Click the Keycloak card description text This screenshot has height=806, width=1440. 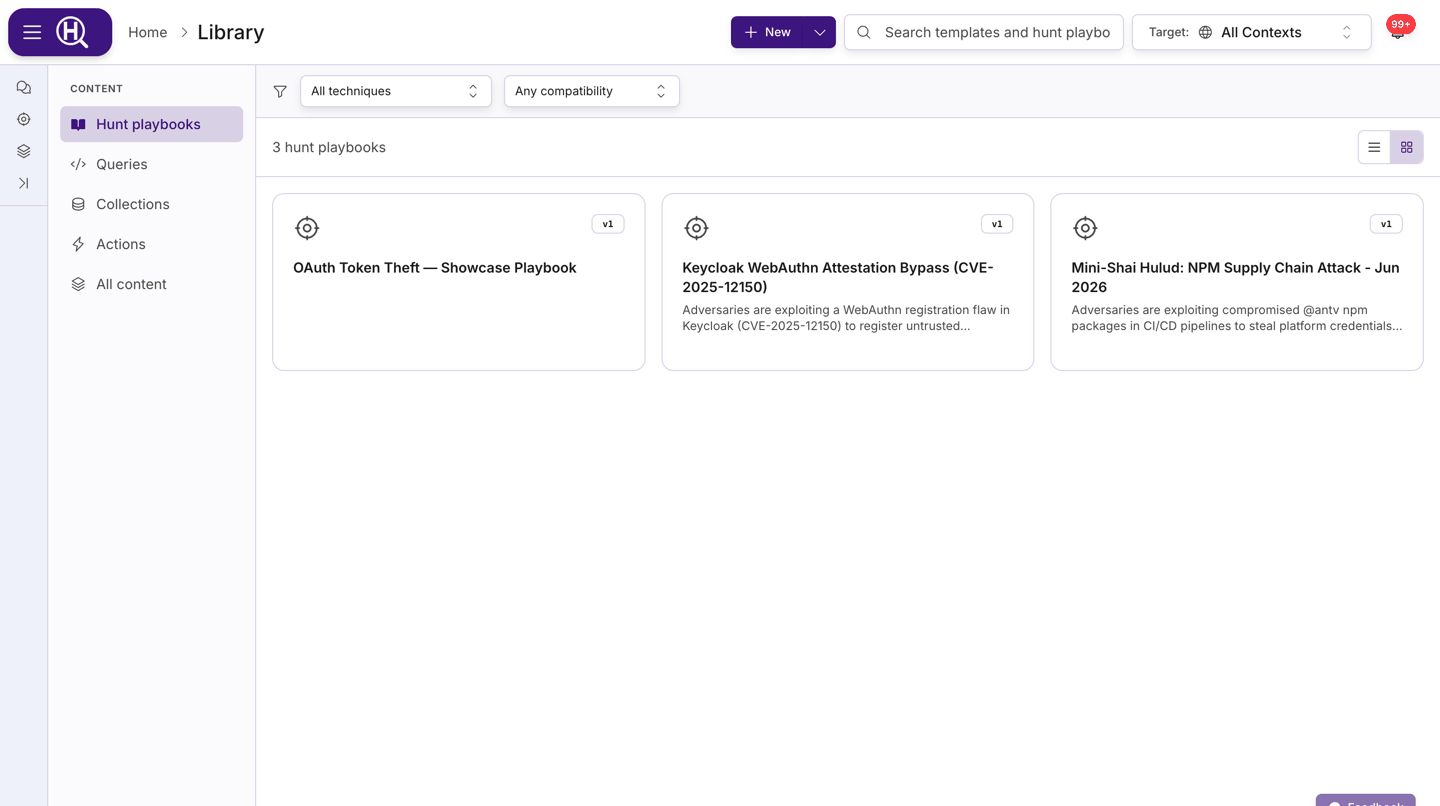pos(846,318)
